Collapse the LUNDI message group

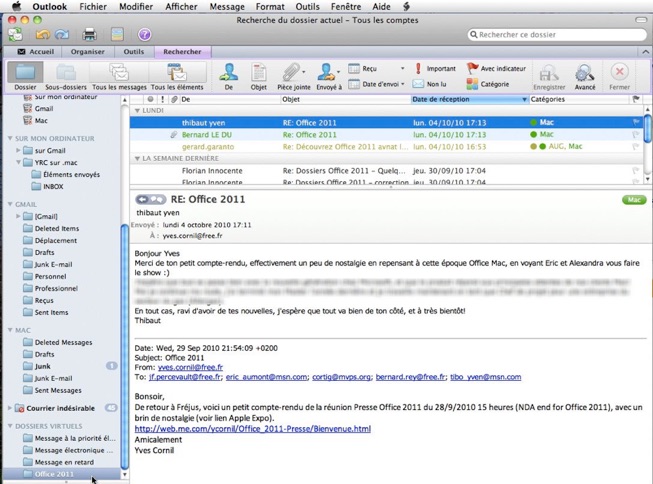137,111
